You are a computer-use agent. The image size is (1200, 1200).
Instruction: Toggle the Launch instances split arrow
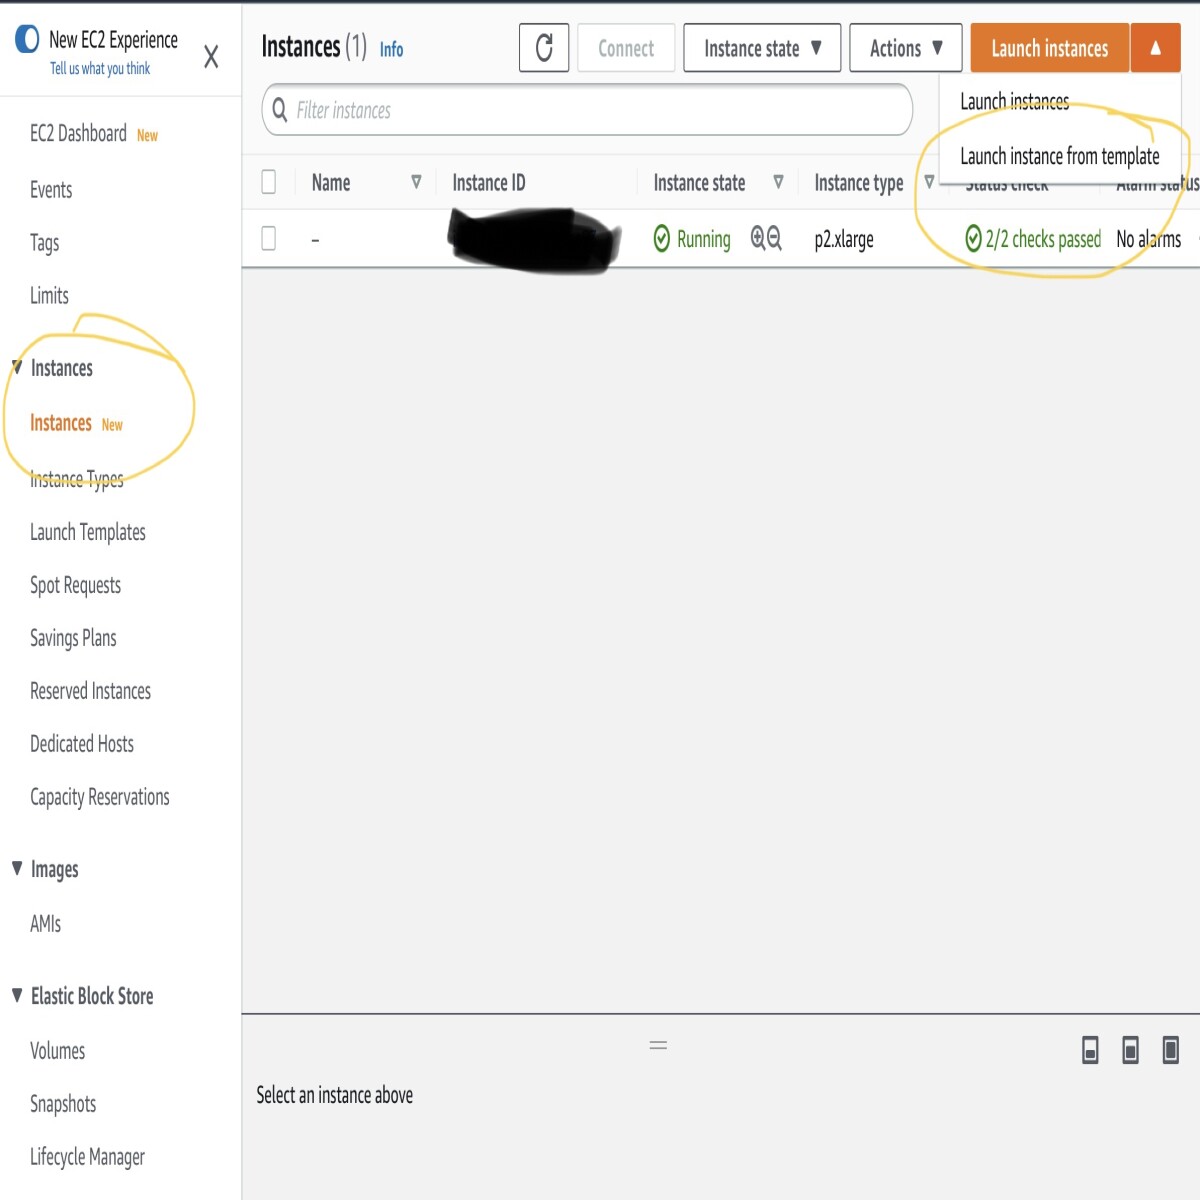click(x=1156, y=48)
